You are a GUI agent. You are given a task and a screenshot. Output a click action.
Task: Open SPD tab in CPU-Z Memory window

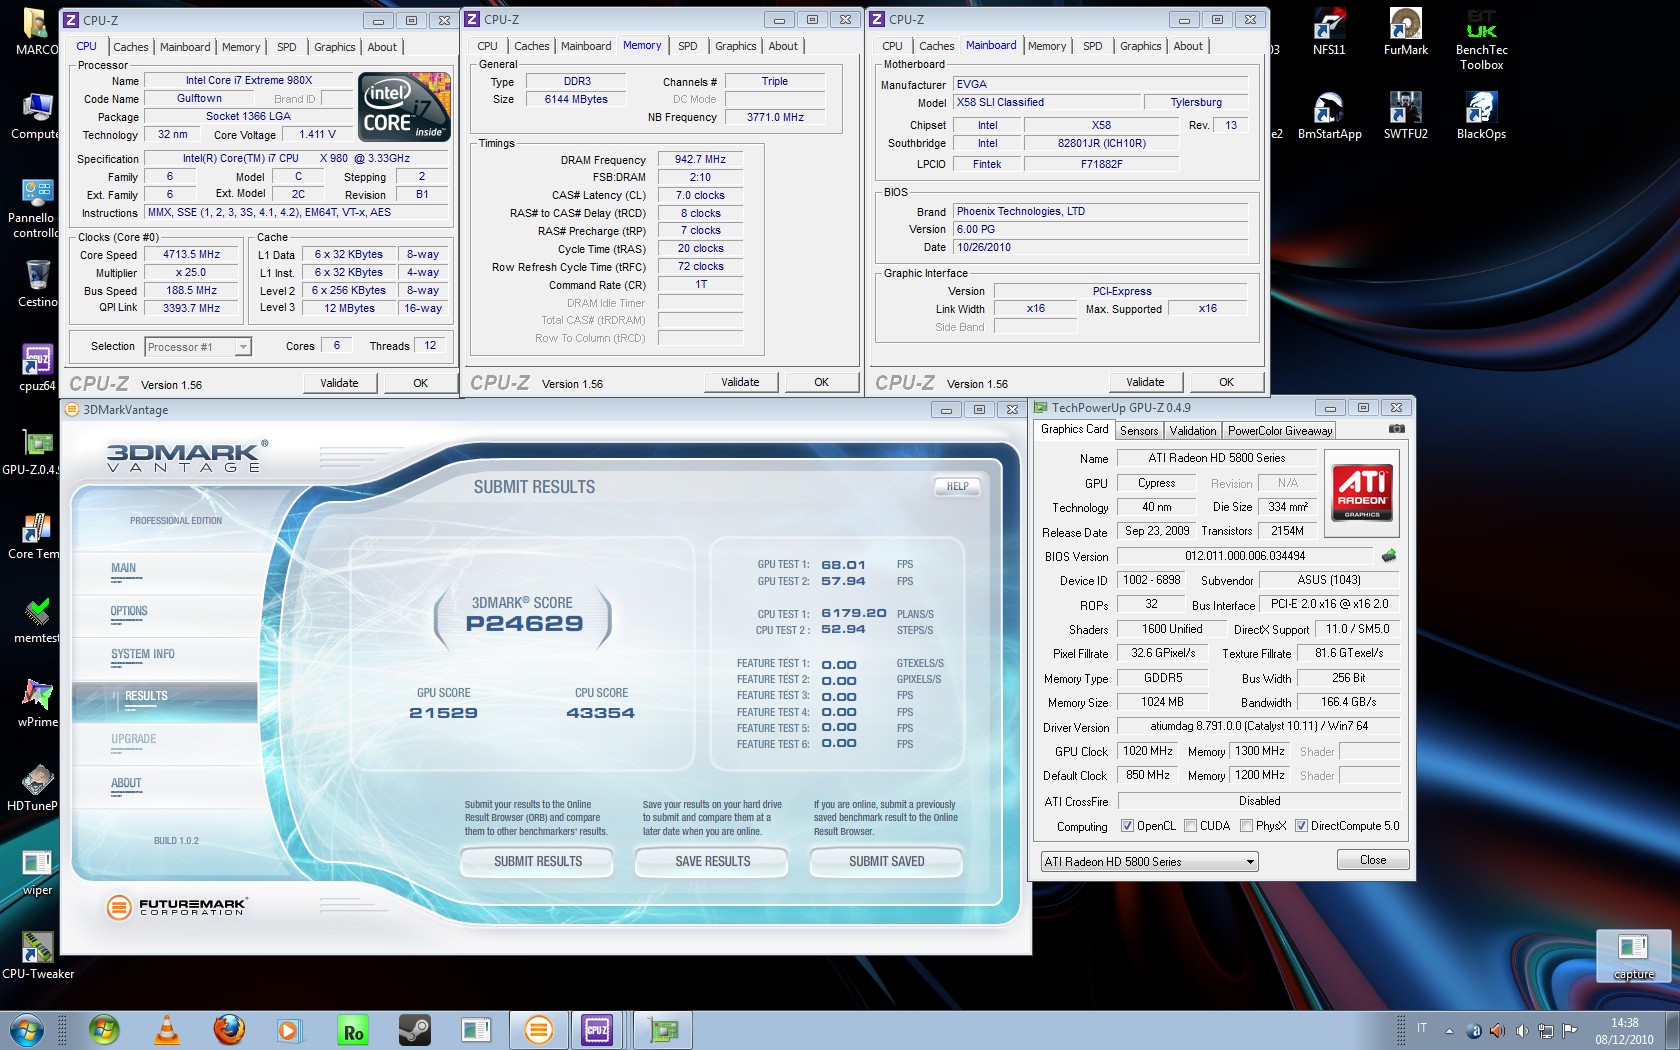click(687, 46)
